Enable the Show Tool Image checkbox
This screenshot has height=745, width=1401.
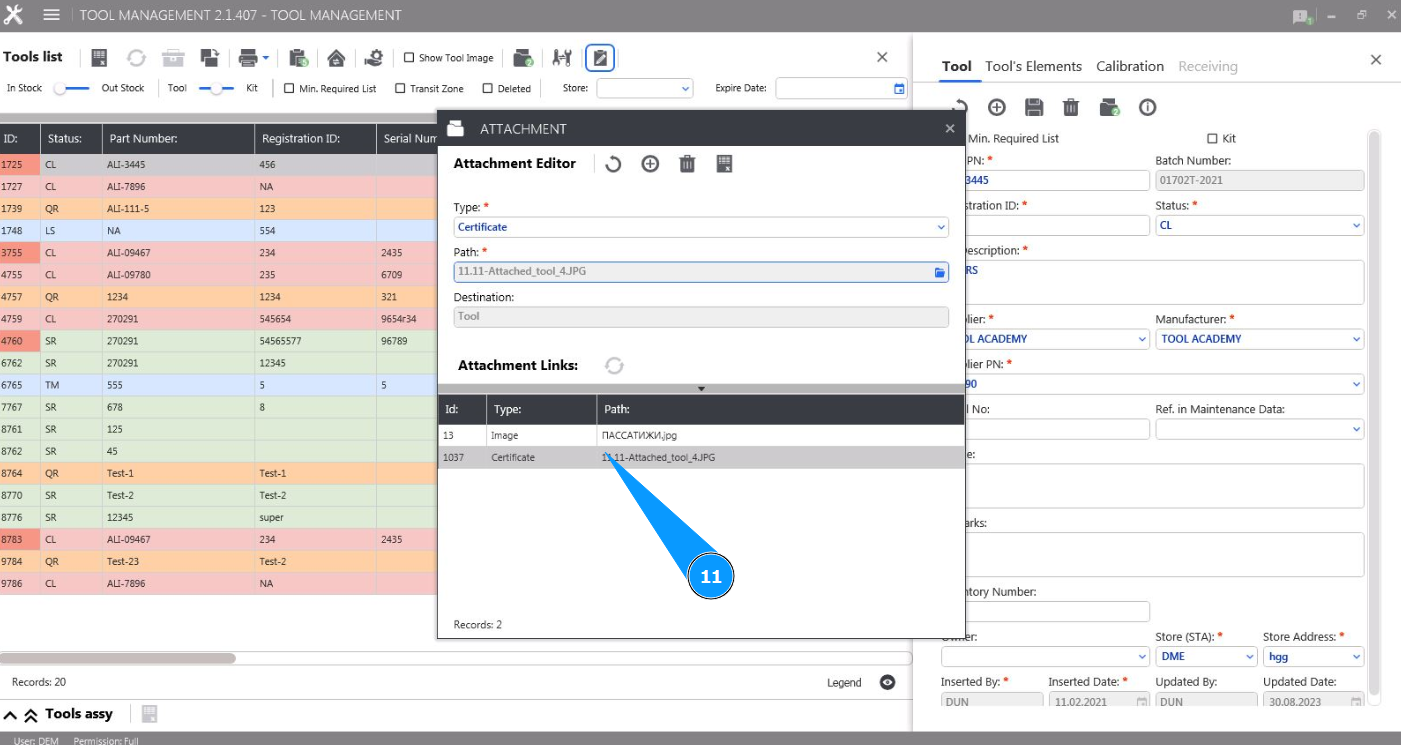click(x=409, y=58)
